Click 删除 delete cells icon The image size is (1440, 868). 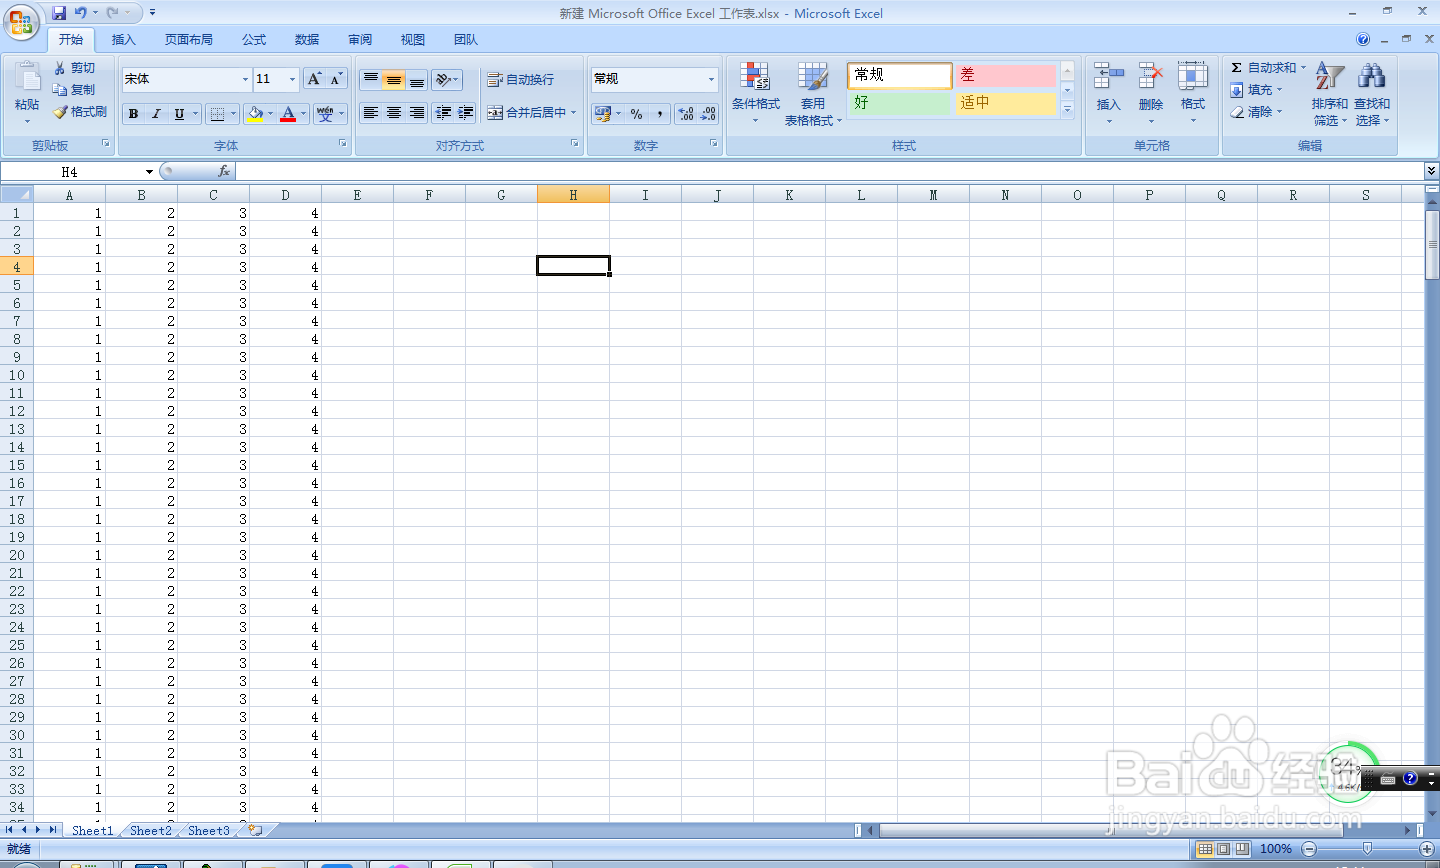tap(1151, 78)
